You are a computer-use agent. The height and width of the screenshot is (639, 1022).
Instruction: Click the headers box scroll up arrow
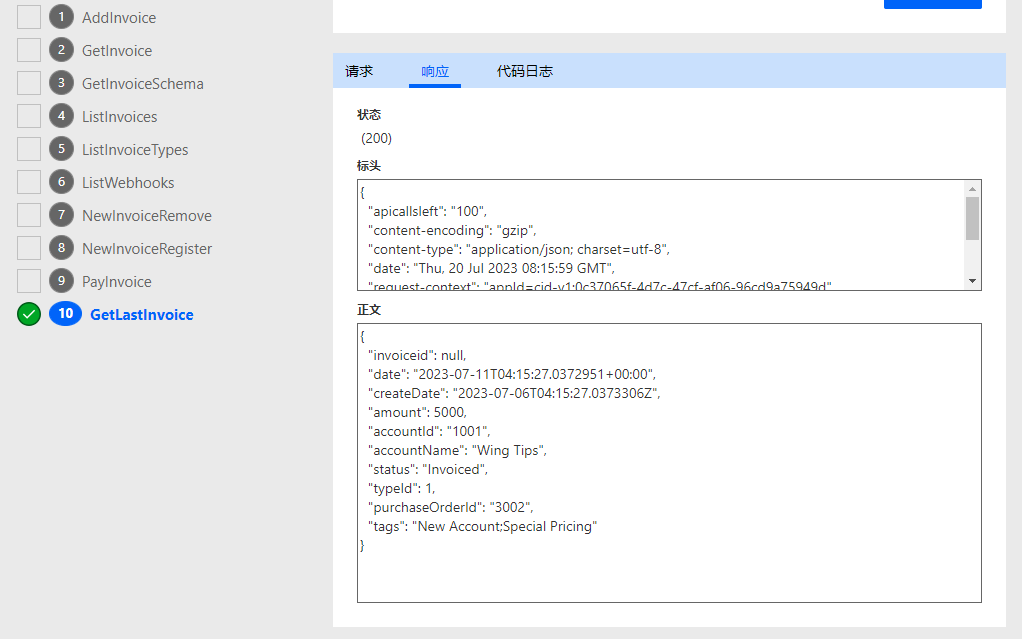(972, 189)
